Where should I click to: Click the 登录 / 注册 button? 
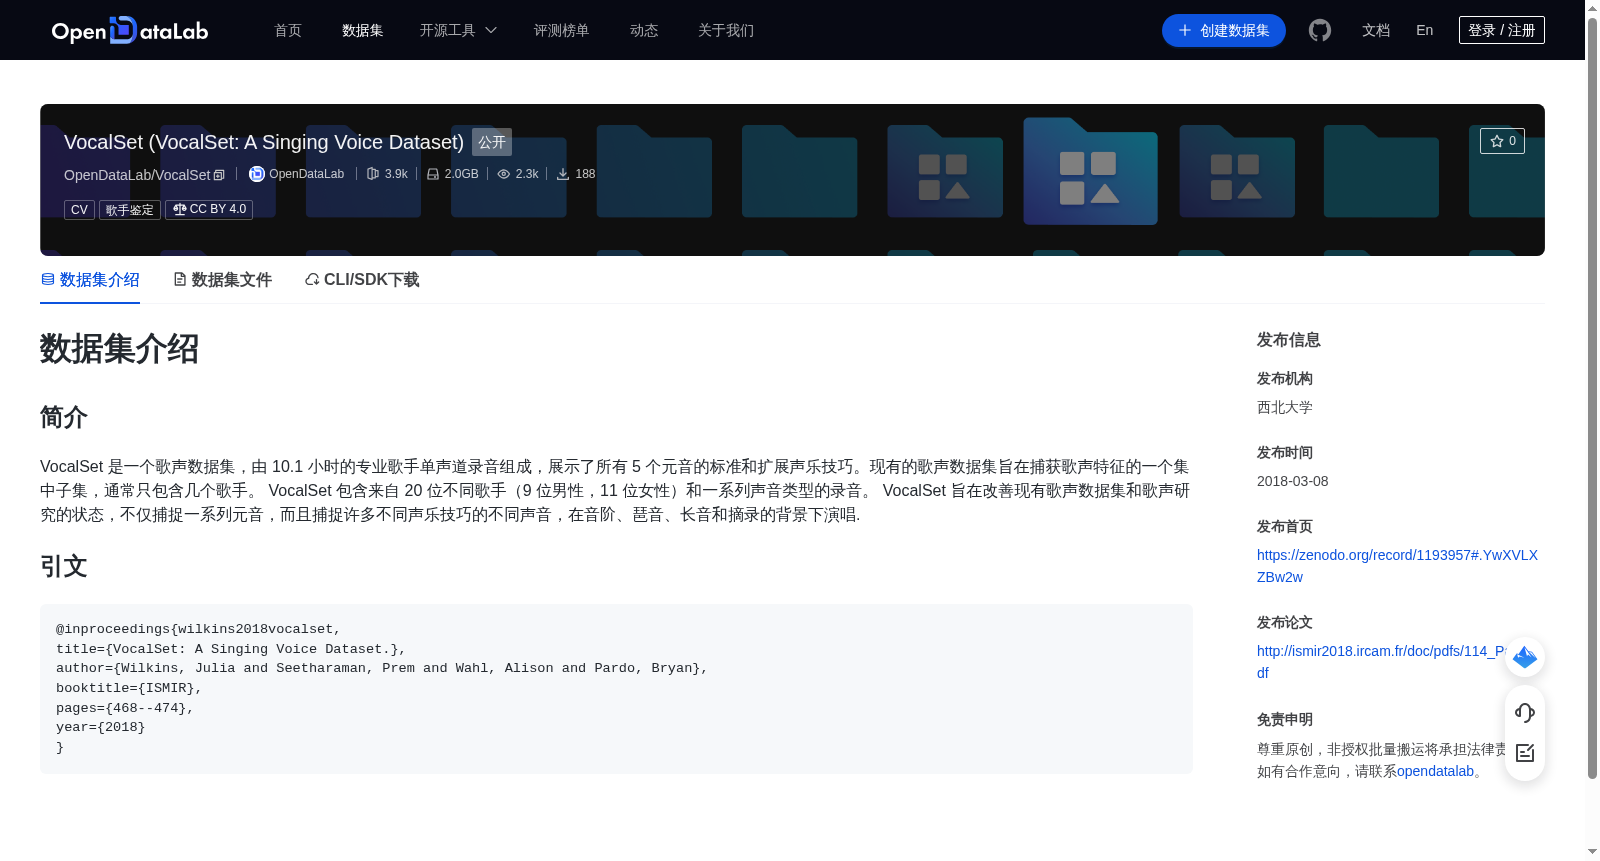tap(1501, 30)
